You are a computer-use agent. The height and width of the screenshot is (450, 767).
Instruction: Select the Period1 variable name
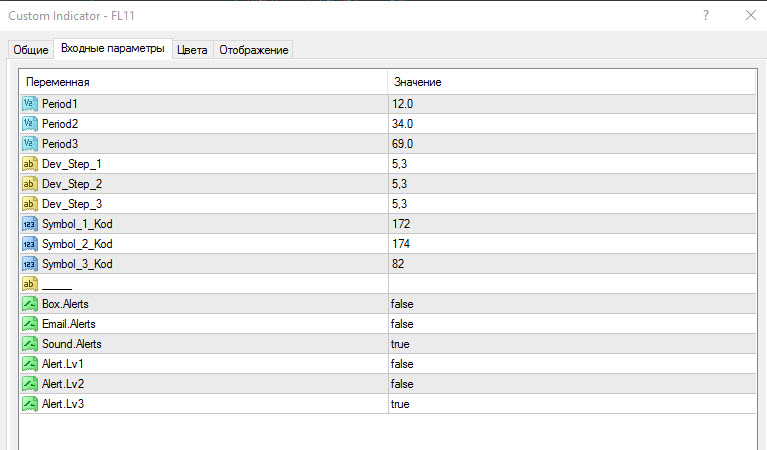click(60, 104)
